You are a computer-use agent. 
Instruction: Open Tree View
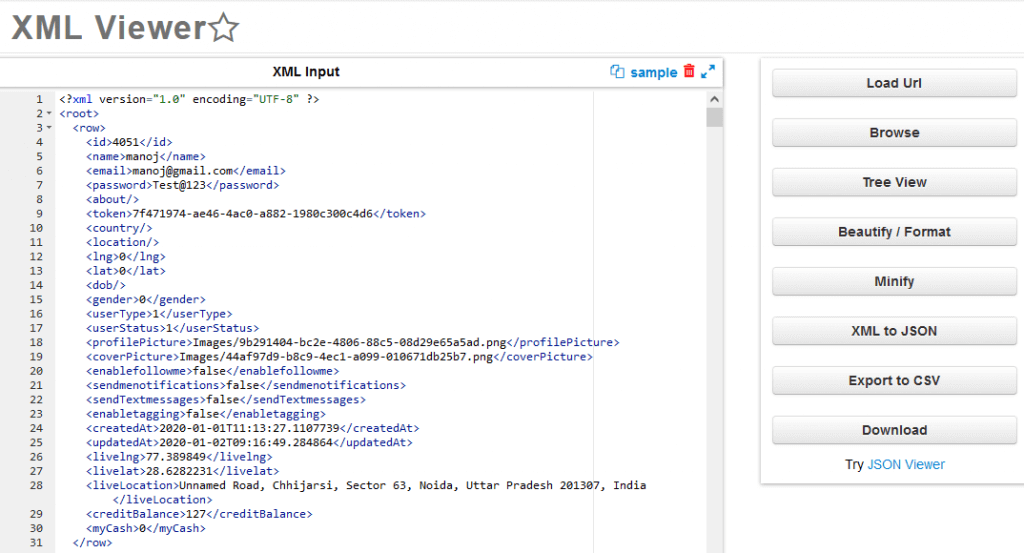click(894, 182)
